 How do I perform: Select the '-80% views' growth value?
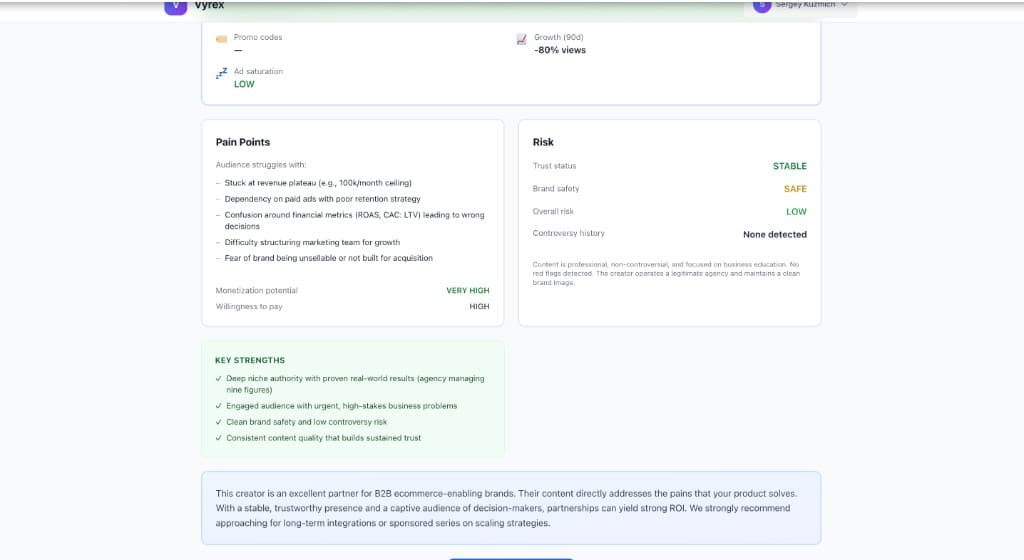[560, 50]
